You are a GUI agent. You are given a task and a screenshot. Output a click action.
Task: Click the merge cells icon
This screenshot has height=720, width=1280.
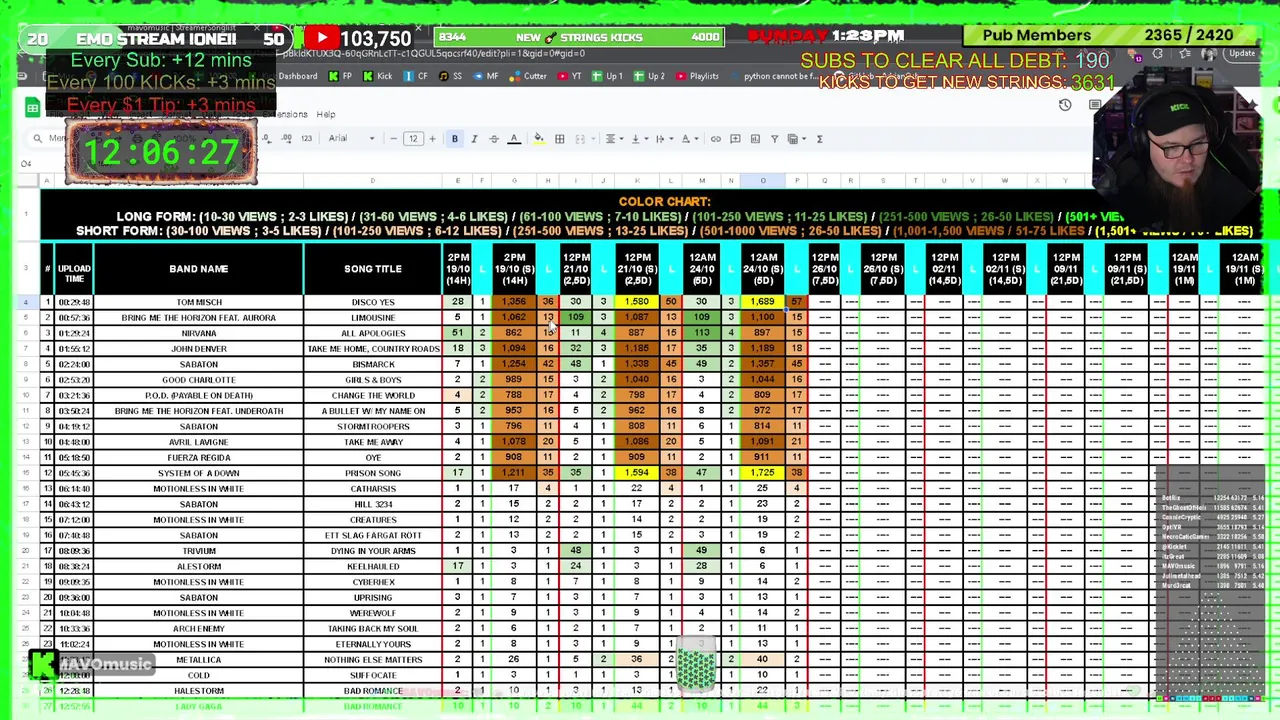(x=581, y=139)
